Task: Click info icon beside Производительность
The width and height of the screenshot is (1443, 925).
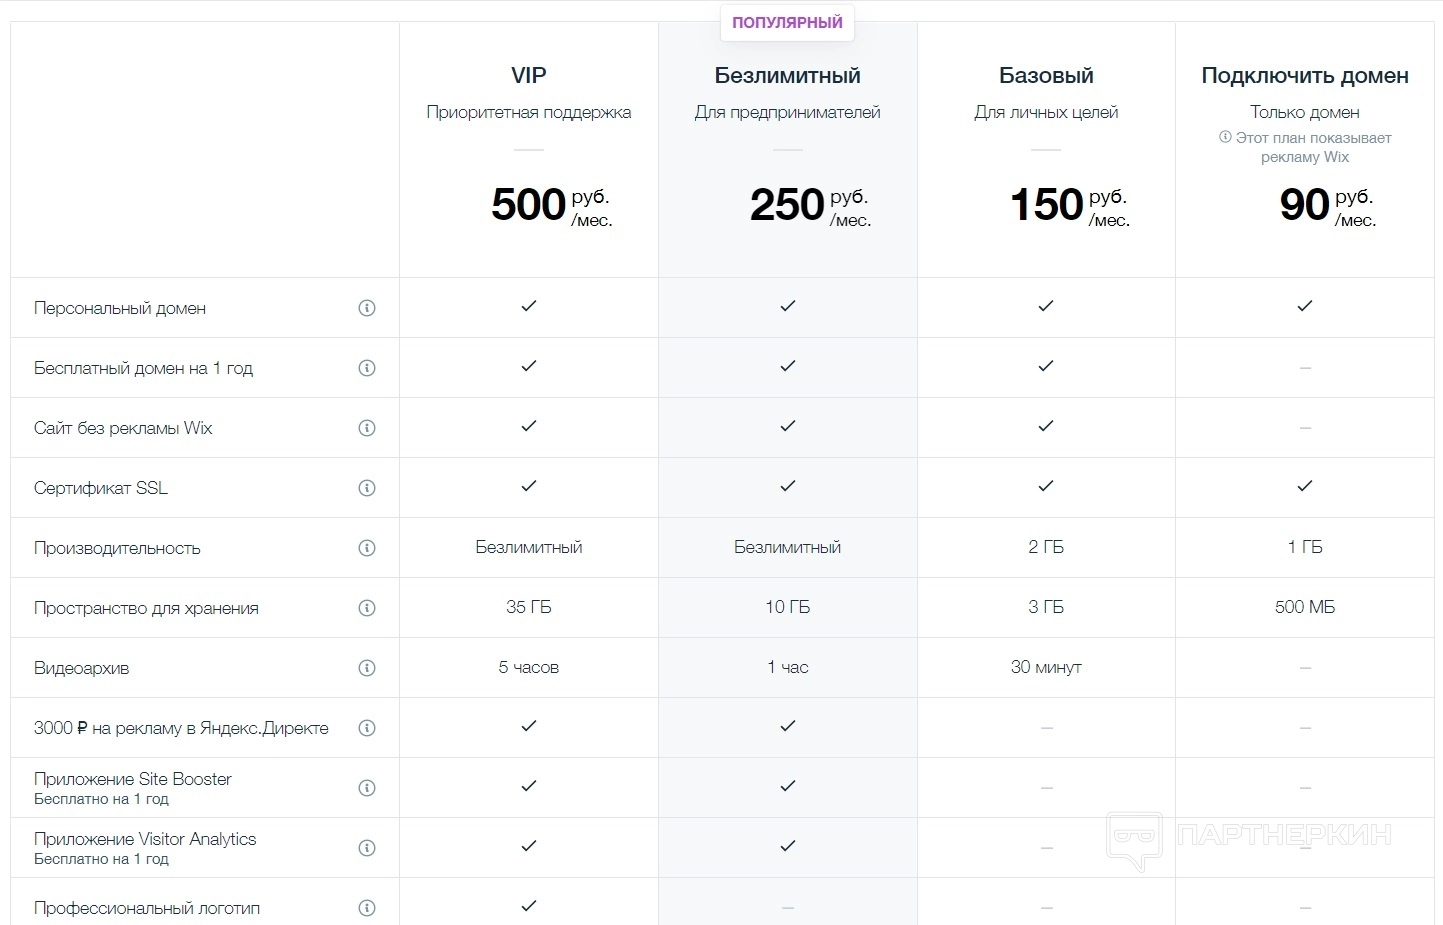Action: (x=367, y=548)
